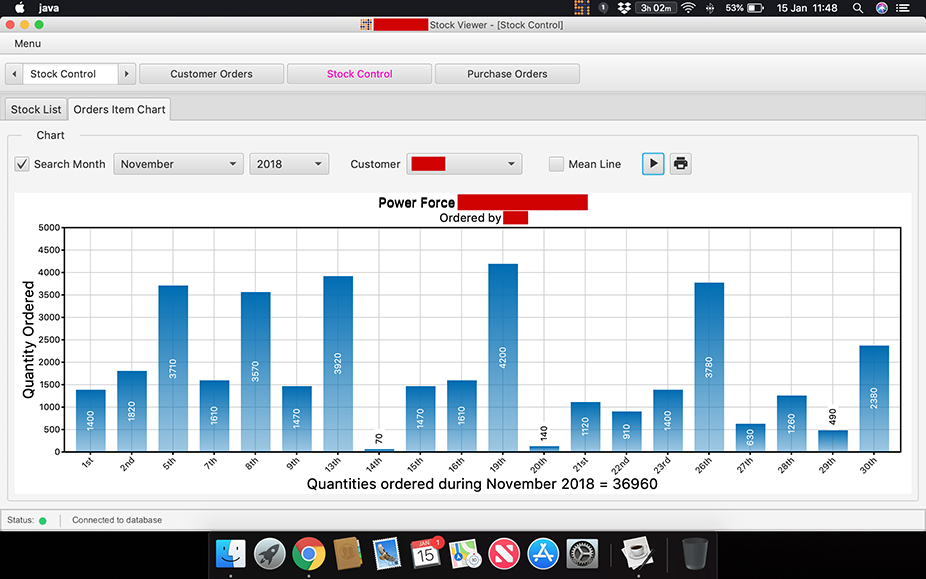Viewport: 926px width, 579px height.
Task: Open the Java coffee cup app in dock
Action: (x=638, y=554)
